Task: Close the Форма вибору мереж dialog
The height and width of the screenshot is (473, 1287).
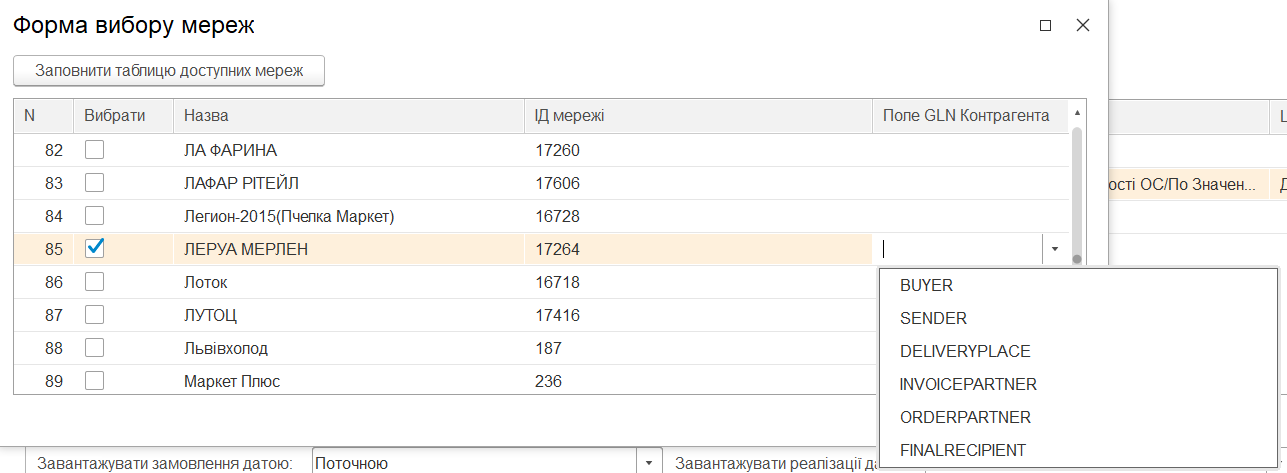Action: pyautogui.click(x=1082, y=26)
